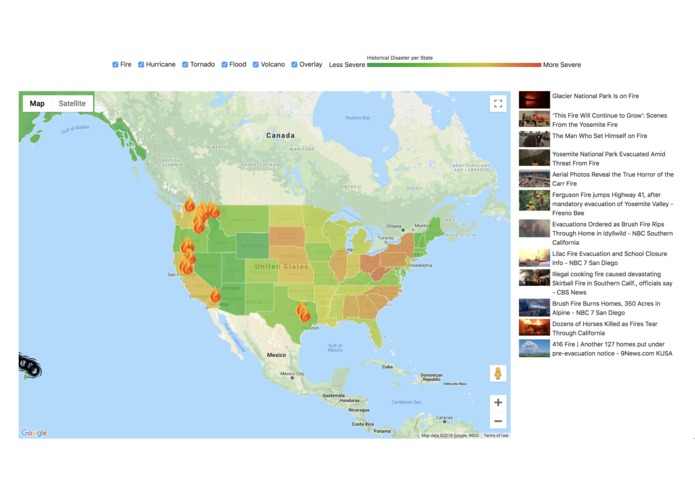The width and height of the screenshot is (695, 494).
Task: Click the Glacier National Park article thumbnail
Action: (534, 100)
